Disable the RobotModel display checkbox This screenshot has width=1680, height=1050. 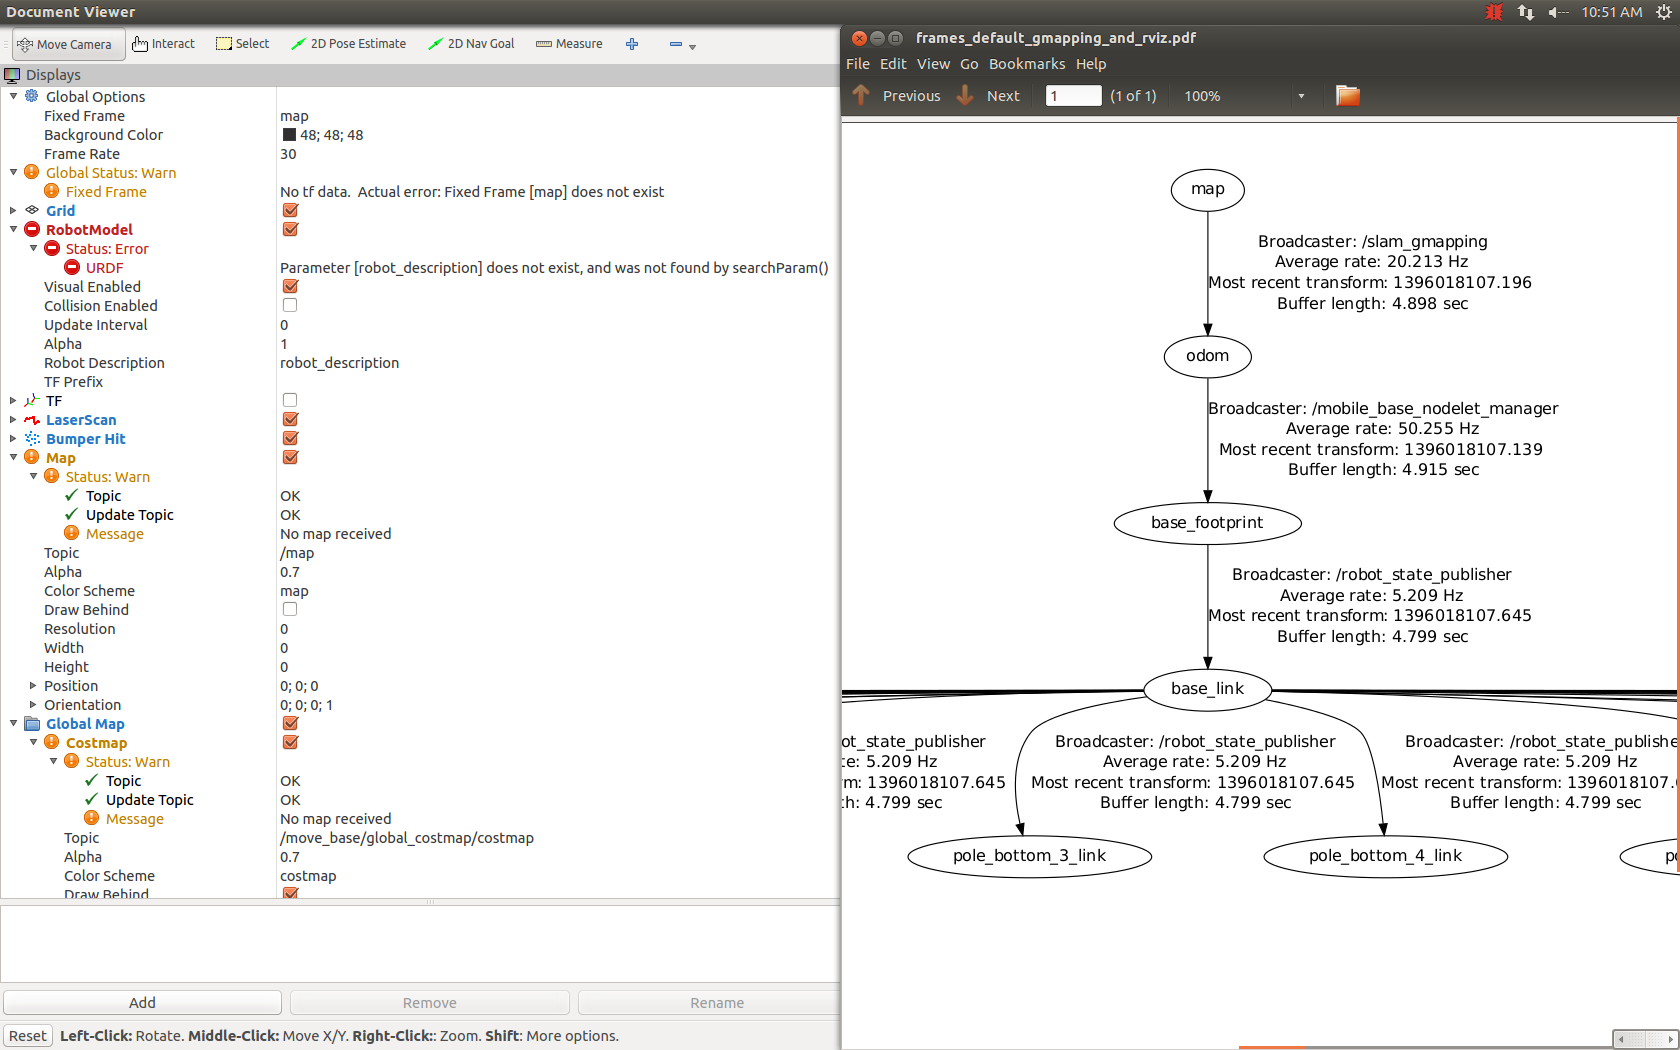point(290,229)
